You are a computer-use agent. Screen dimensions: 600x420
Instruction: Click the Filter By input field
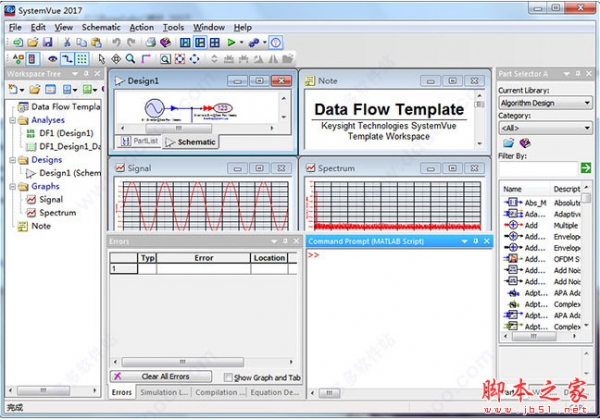(538, 168)
